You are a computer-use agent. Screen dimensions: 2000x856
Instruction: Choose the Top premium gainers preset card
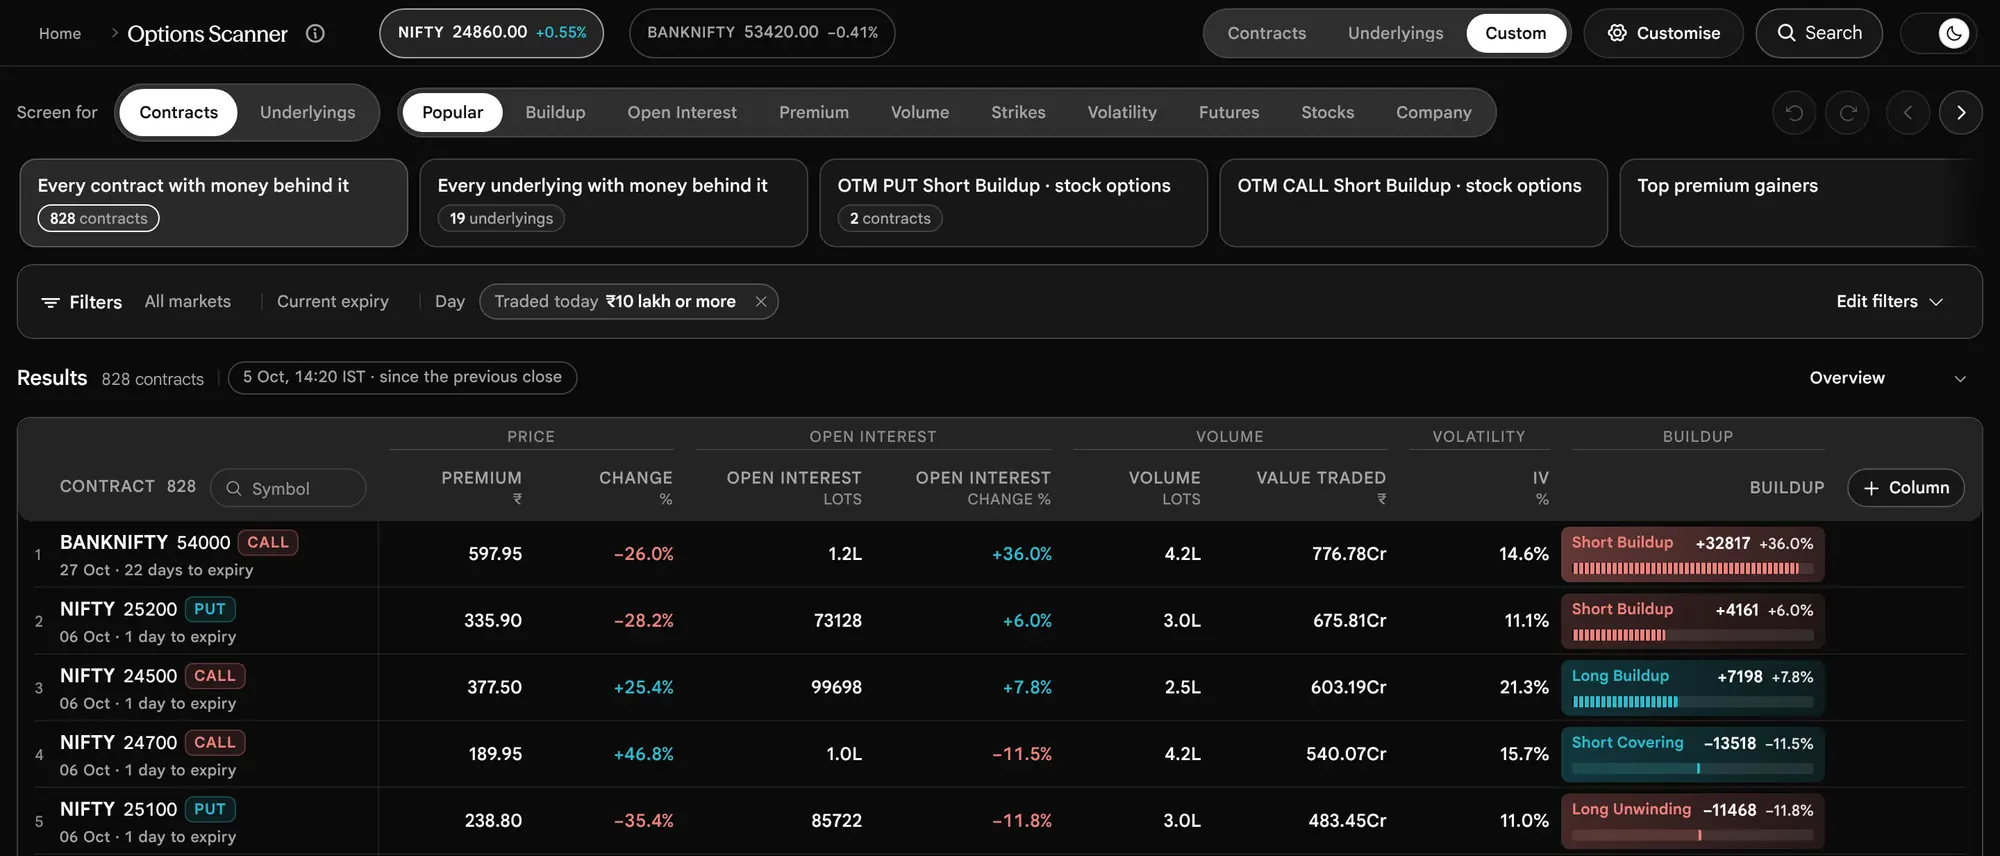(x=1800, y=203)
